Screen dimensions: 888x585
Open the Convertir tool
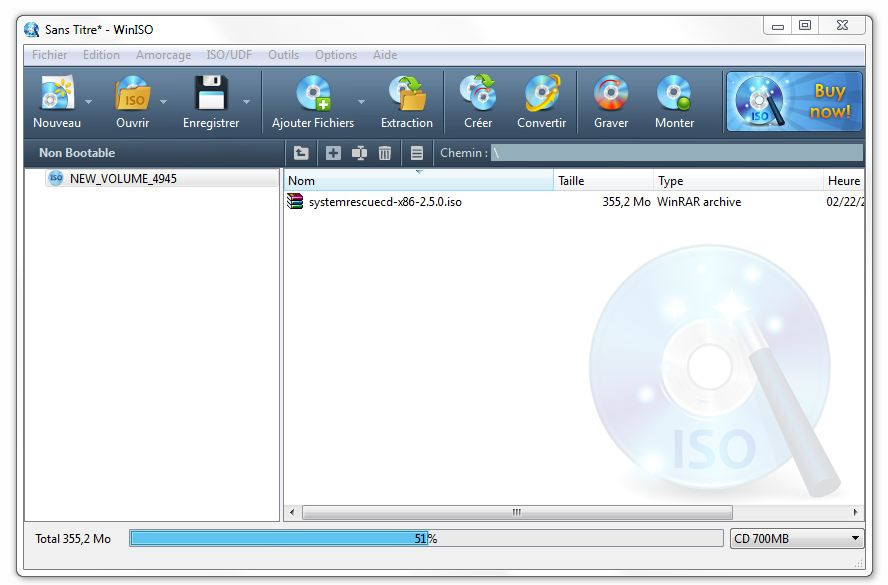tap(541, 95)
